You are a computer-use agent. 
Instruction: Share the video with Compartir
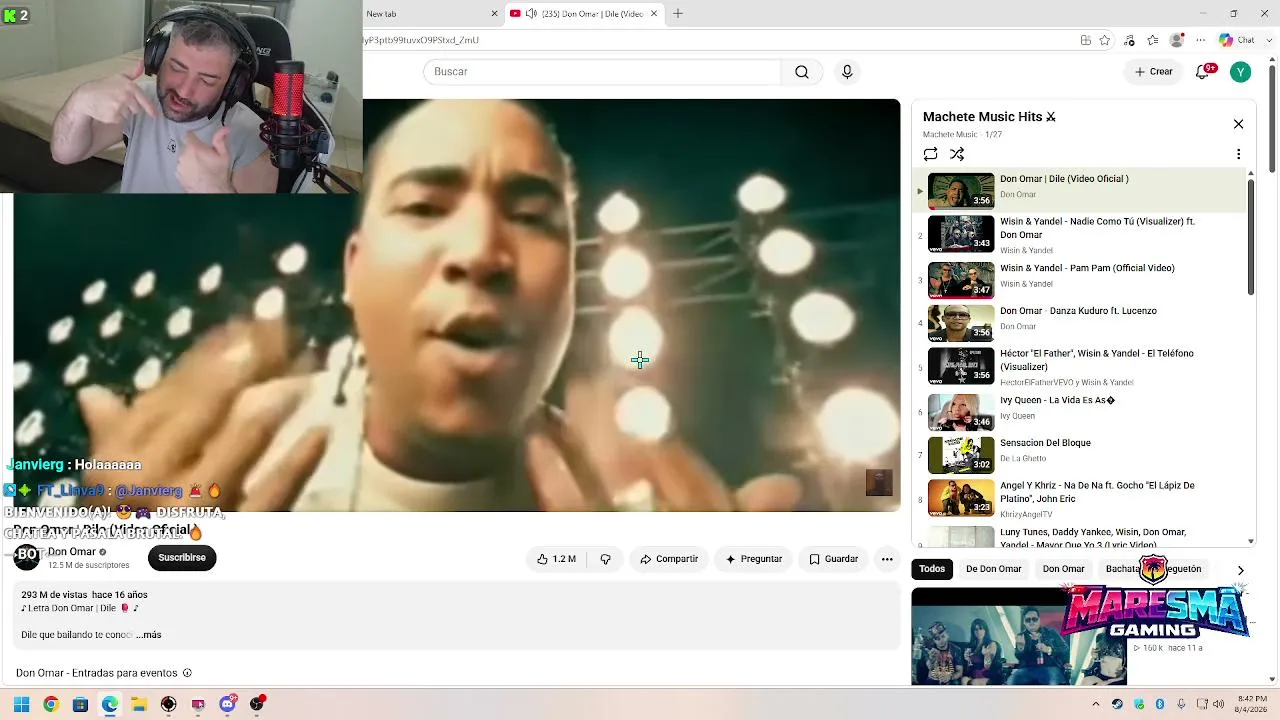pos(669,559)
